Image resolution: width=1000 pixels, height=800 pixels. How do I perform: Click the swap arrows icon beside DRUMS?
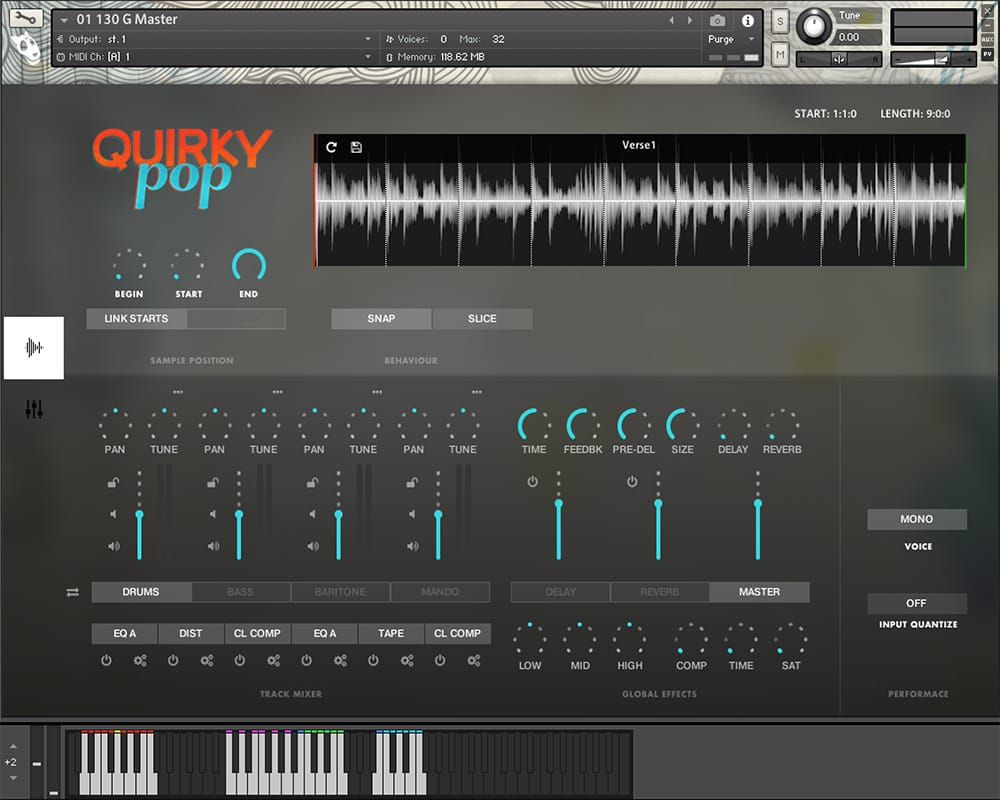coord(72,592)
